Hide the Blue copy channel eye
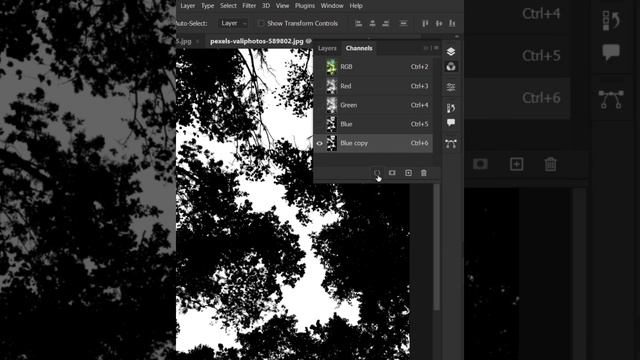640x360 pixels. click(x=319, y=143)
